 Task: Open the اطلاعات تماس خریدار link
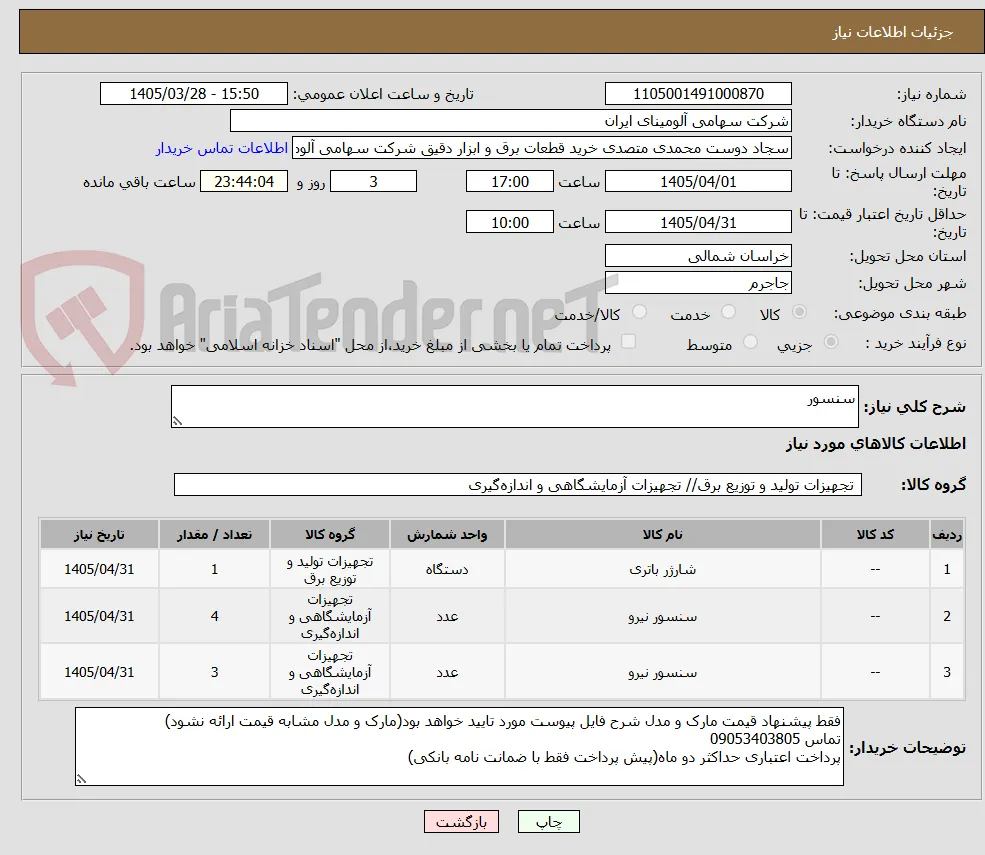coord(222,148)
